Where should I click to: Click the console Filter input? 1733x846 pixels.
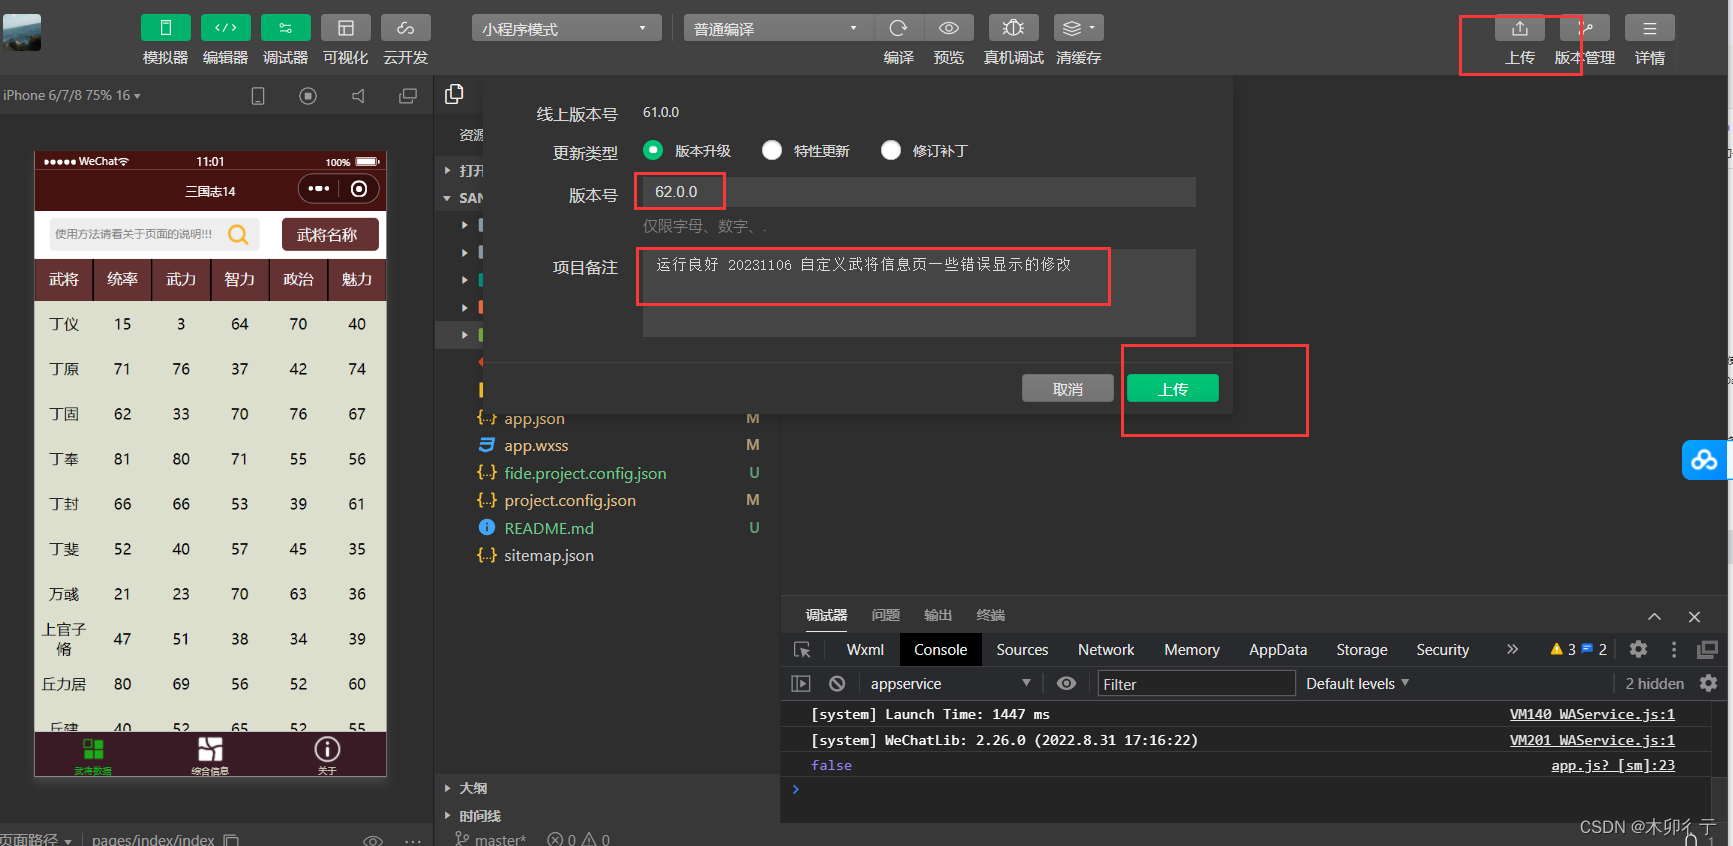pyautogui.click(x=1196, y=684)
